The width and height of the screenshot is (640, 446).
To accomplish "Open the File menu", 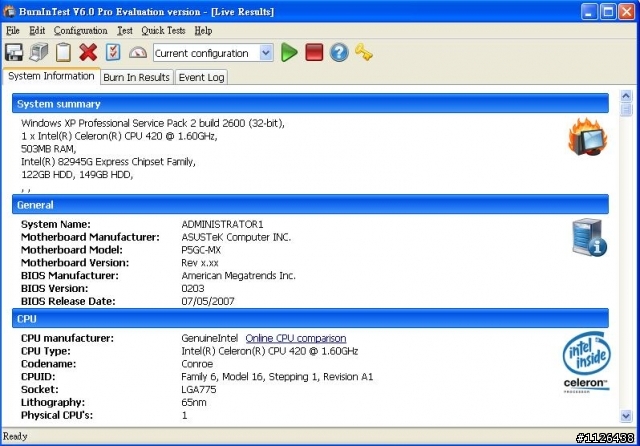I will (13, 31).
